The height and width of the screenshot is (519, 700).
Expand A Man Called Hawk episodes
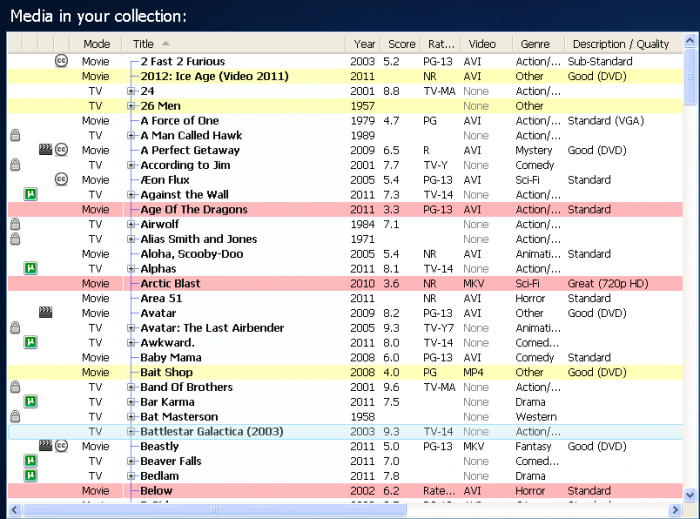click(x=131, y=135)
